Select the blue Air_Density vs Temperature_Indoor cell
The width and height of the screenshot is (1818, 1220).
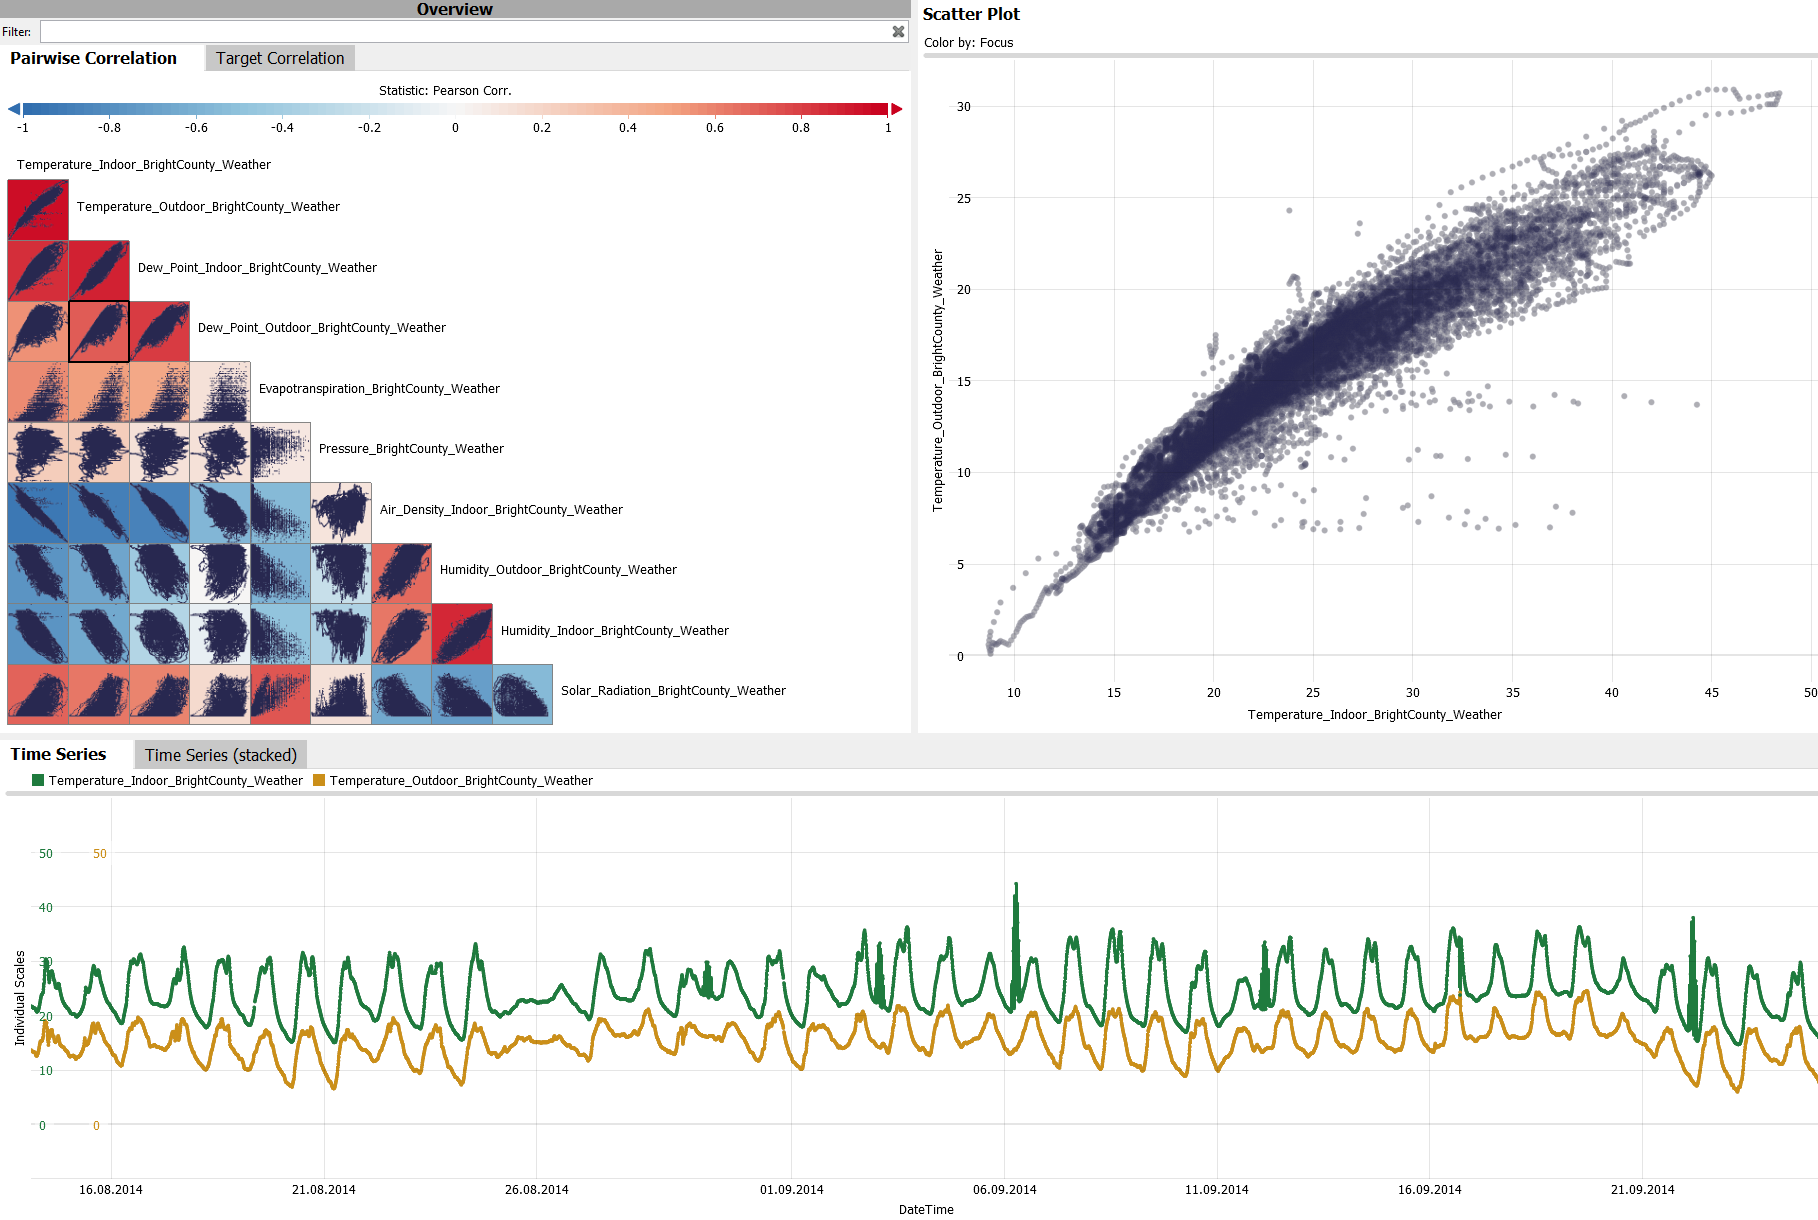pyautogui.click(x=37, y=510)
